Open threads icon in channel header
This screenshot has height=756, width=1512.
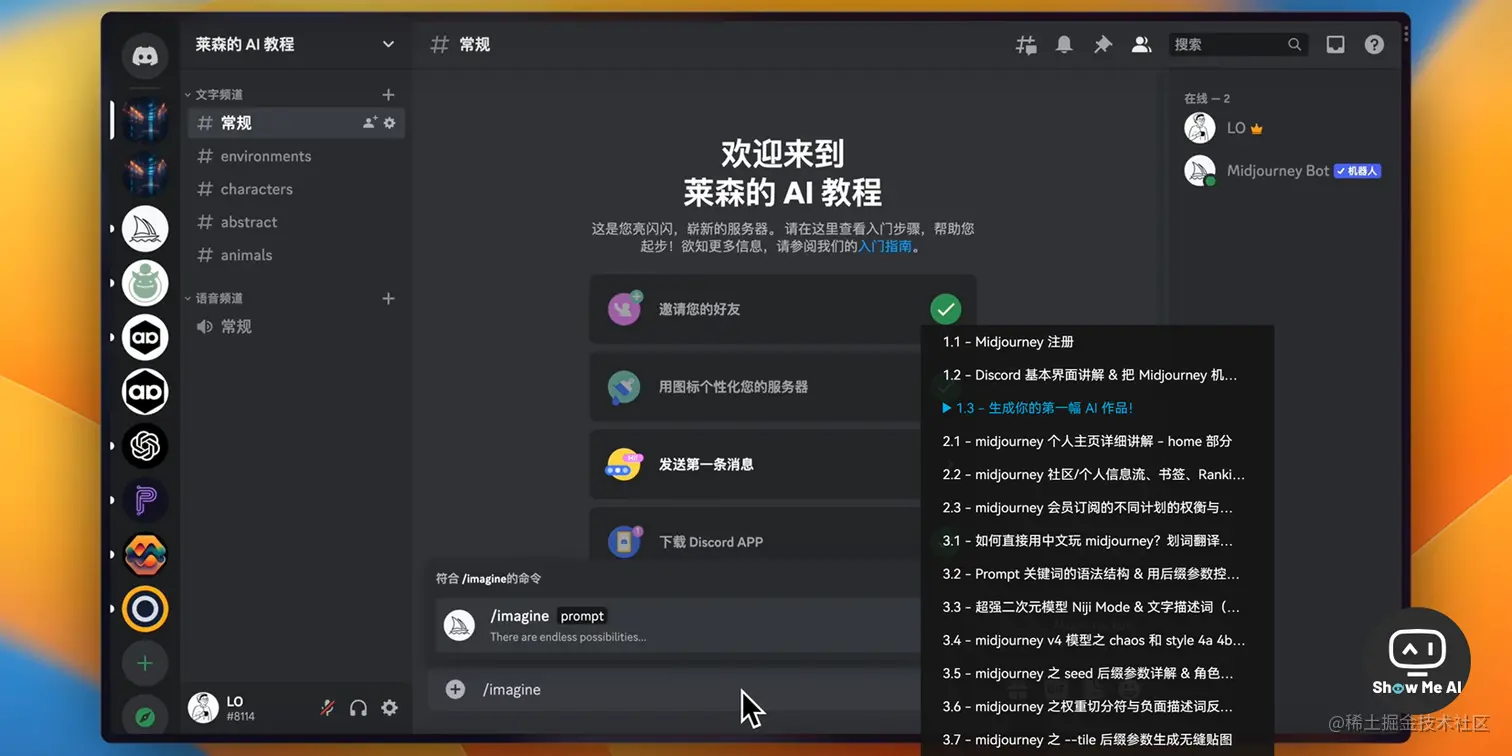(x=1026, y=44)
